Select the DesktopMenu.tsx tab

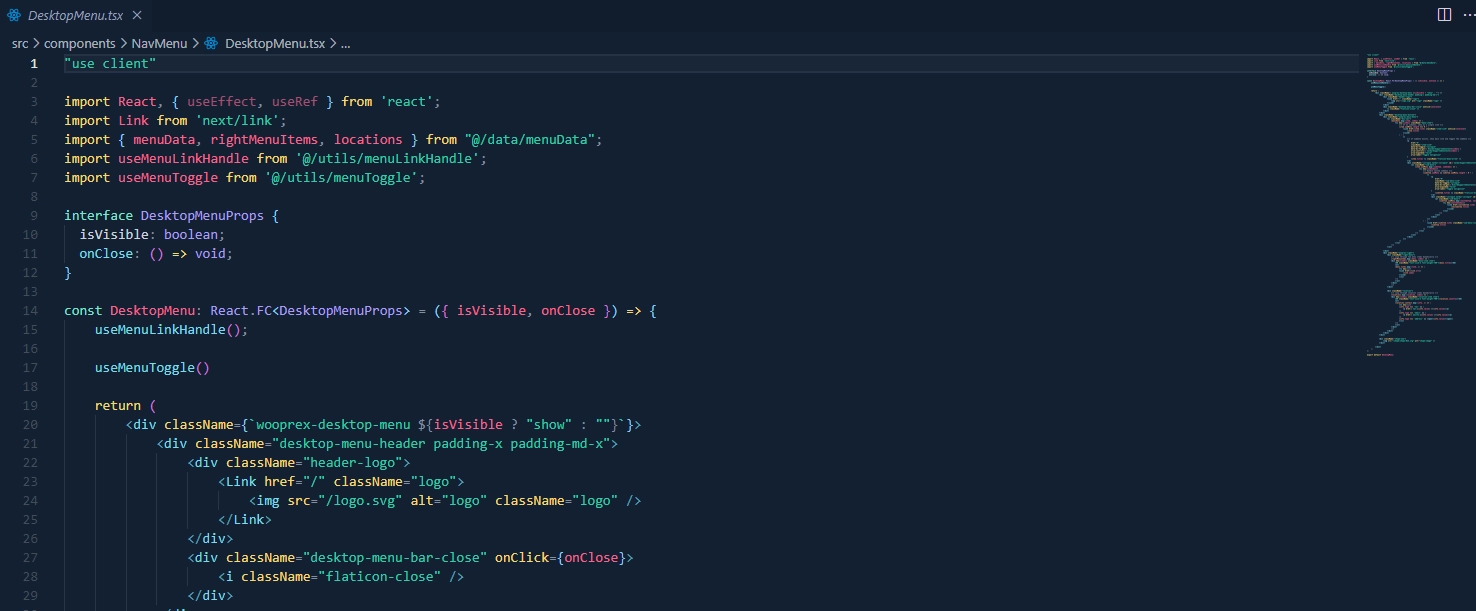[76, 15]
